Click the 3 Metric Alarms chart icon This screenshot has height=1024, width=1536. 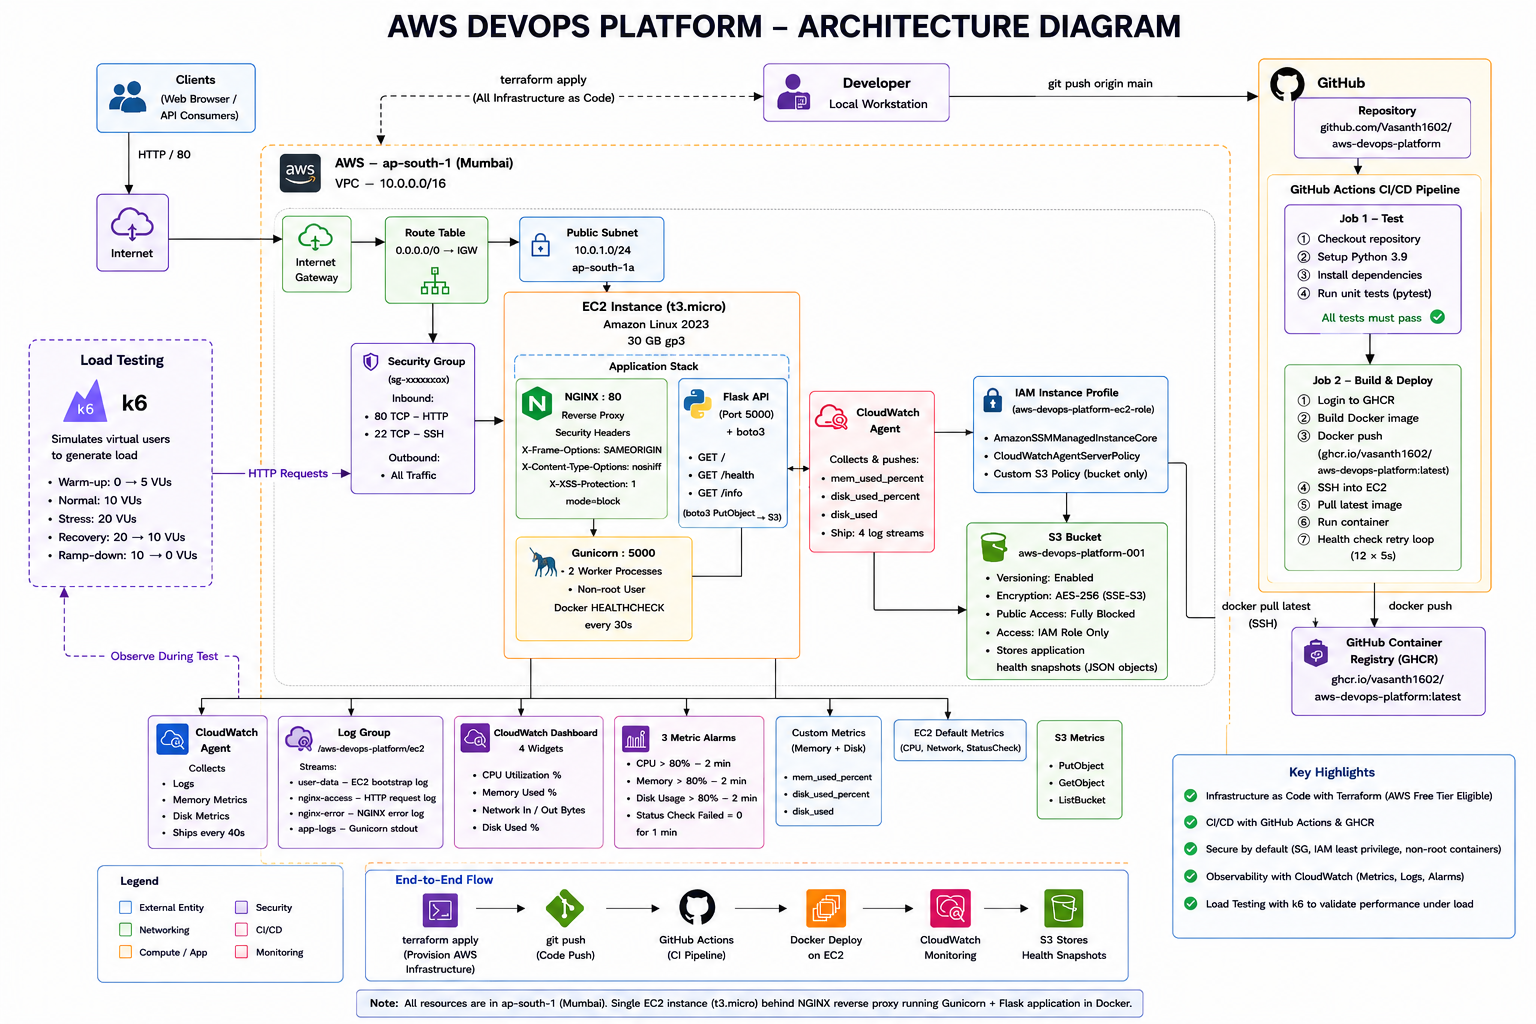coord(636,739)
